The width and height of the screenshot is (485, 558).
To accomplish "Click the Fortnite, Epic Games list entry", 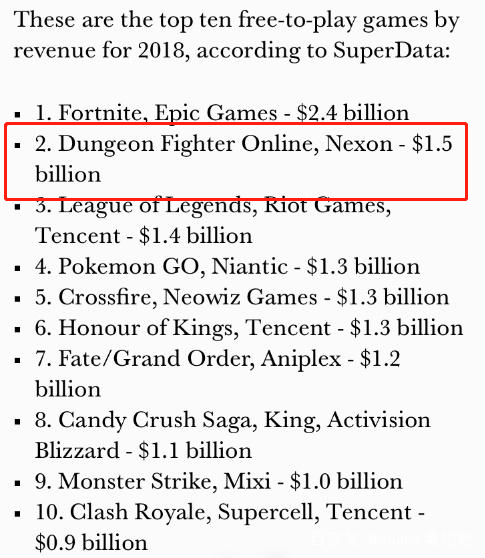I will [x=222, y=113].
